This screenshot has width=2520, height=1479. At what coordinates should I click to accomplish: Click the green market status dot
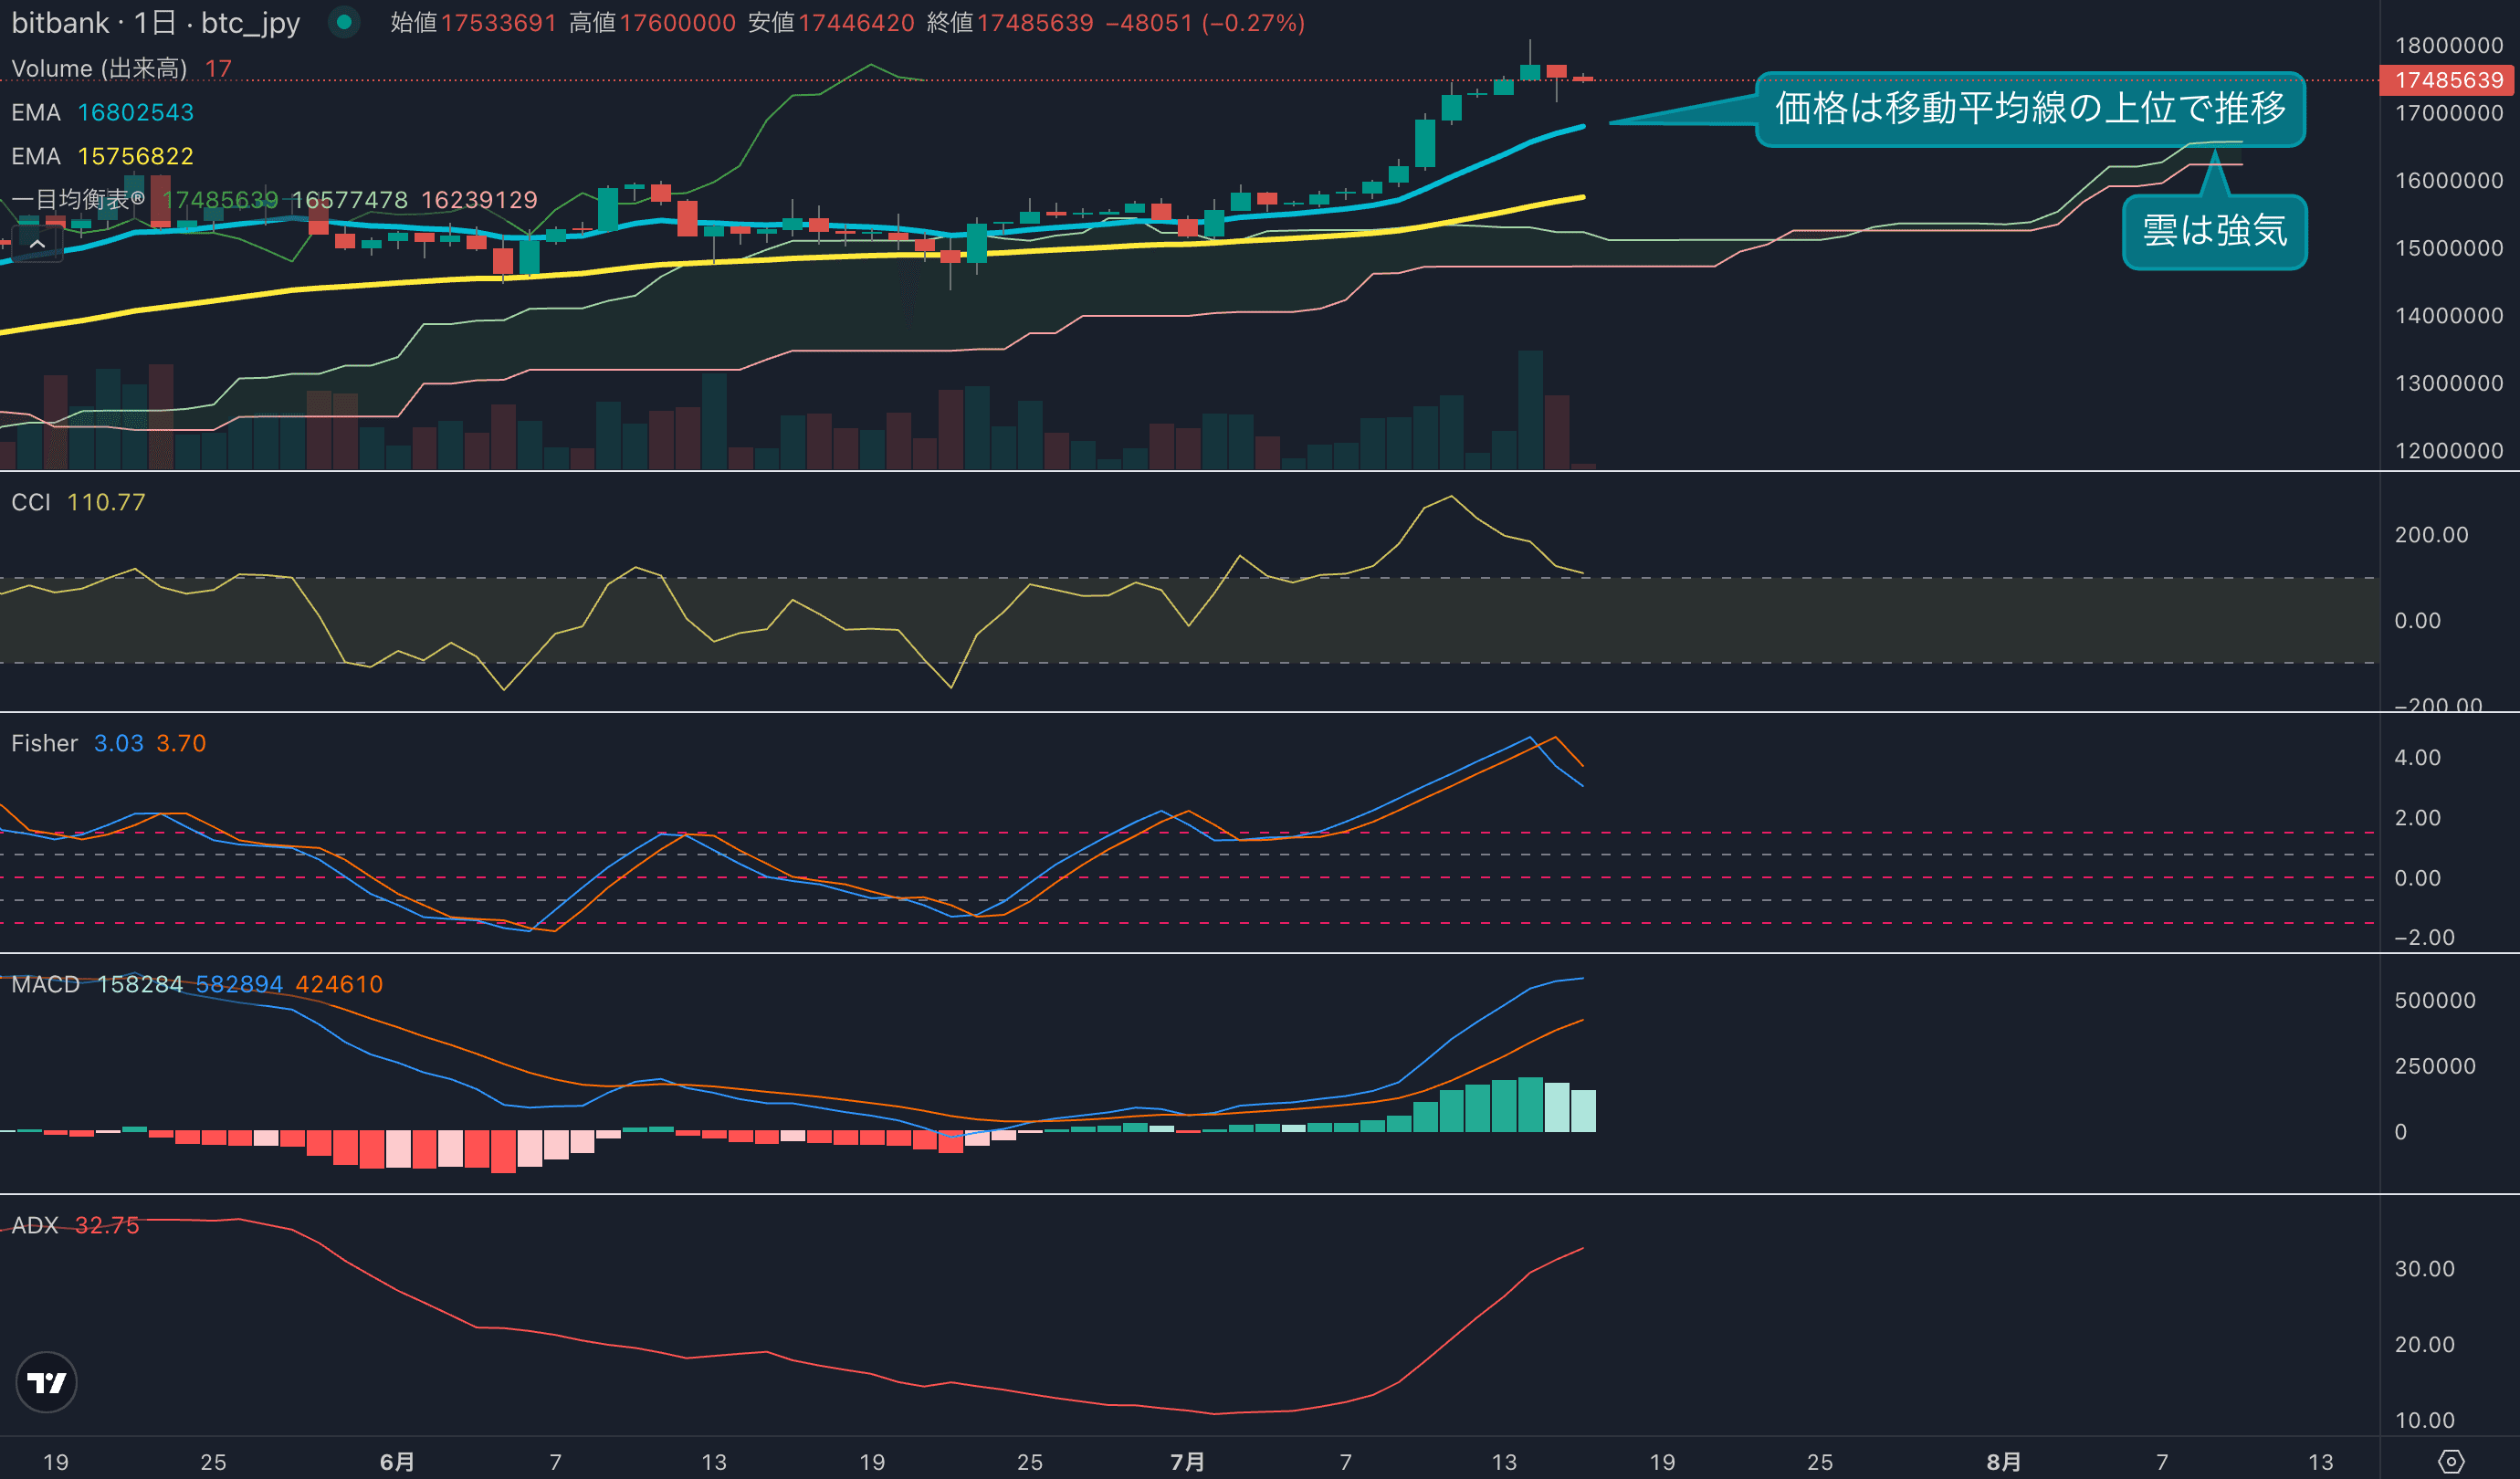[x=344, y=22]
